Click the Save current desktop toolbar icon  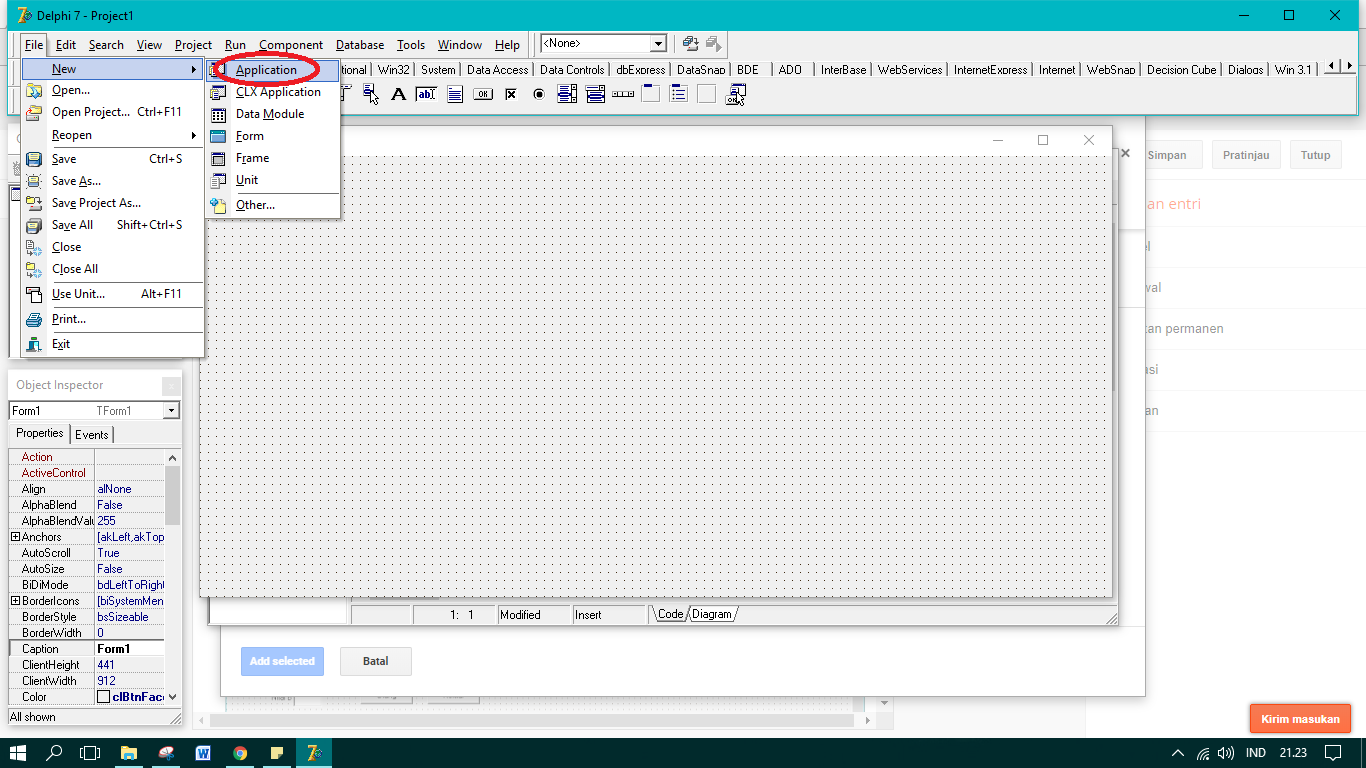pyautogui.click(x=690, y=43)
